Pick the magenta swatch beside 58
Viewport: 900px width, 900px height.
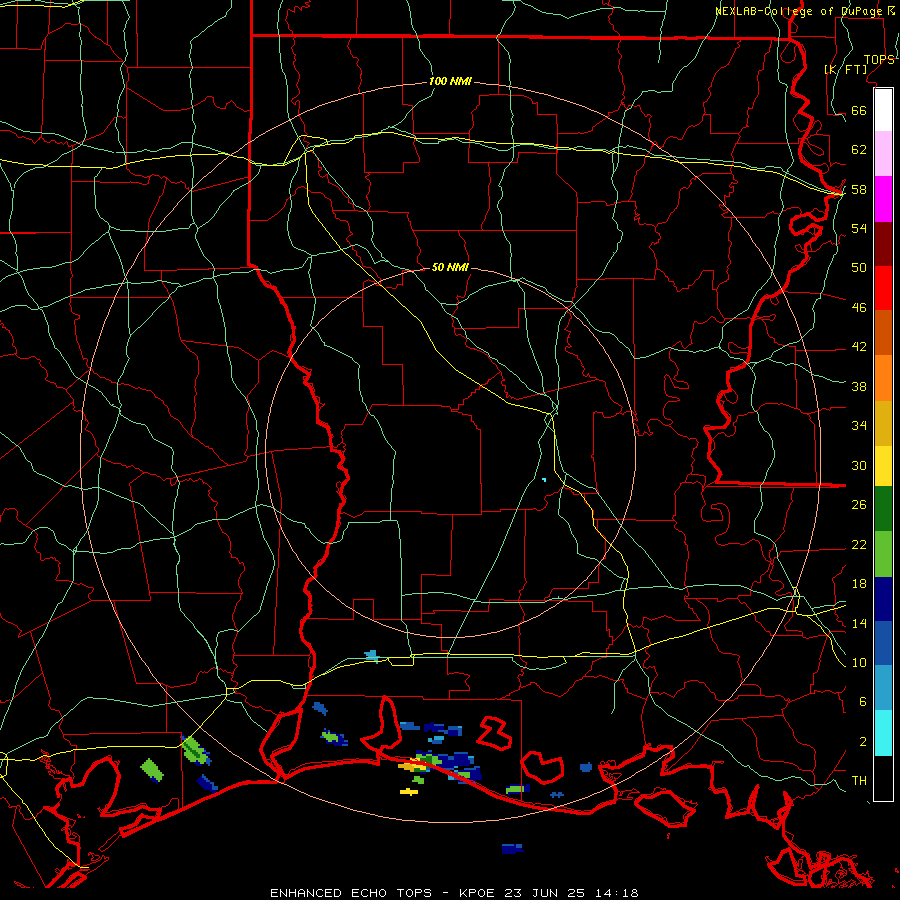pyautogui.click(x=883, y=199)
